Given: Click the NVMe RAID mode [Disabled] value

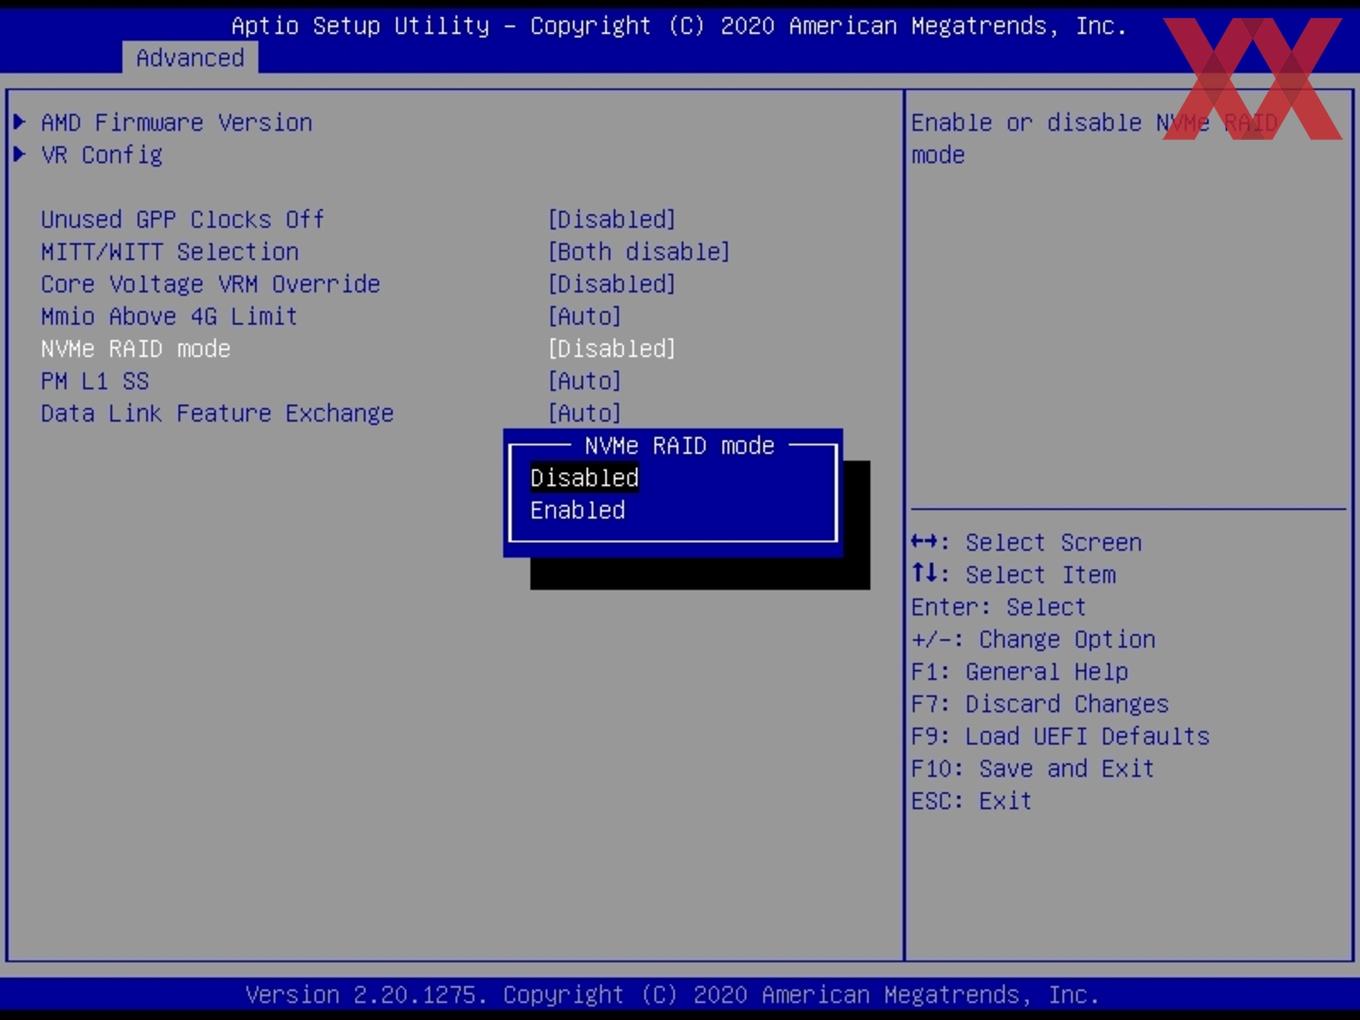Looking at the screenshot, I should pos(612,348).
